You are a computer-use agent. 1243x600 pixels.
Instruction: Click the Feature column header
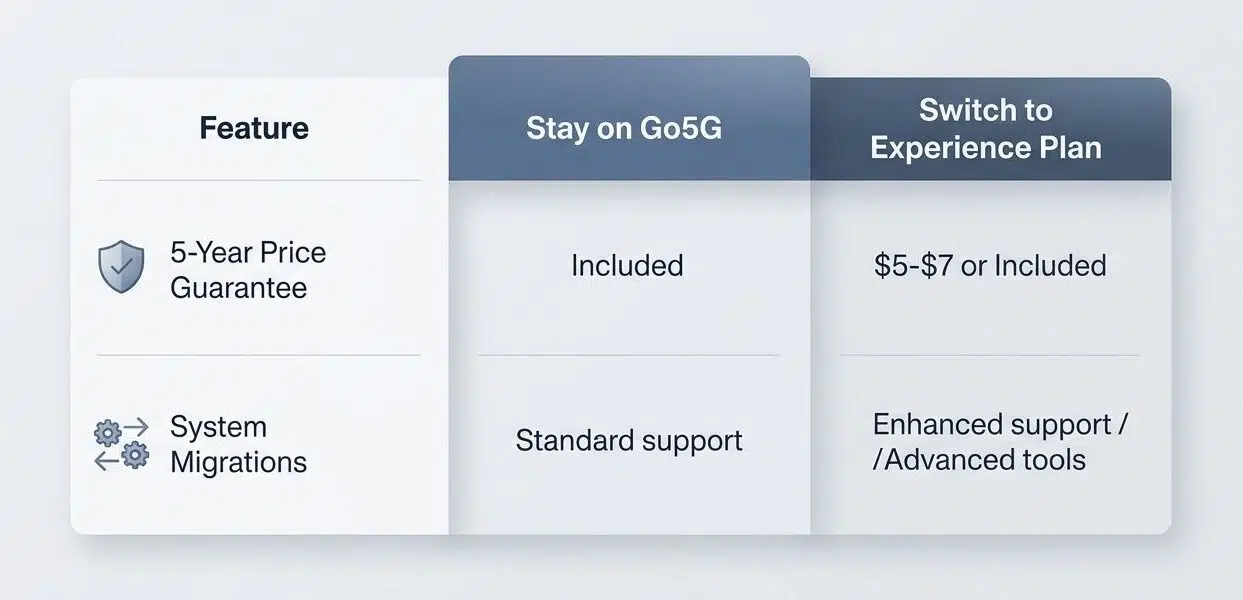254,128
